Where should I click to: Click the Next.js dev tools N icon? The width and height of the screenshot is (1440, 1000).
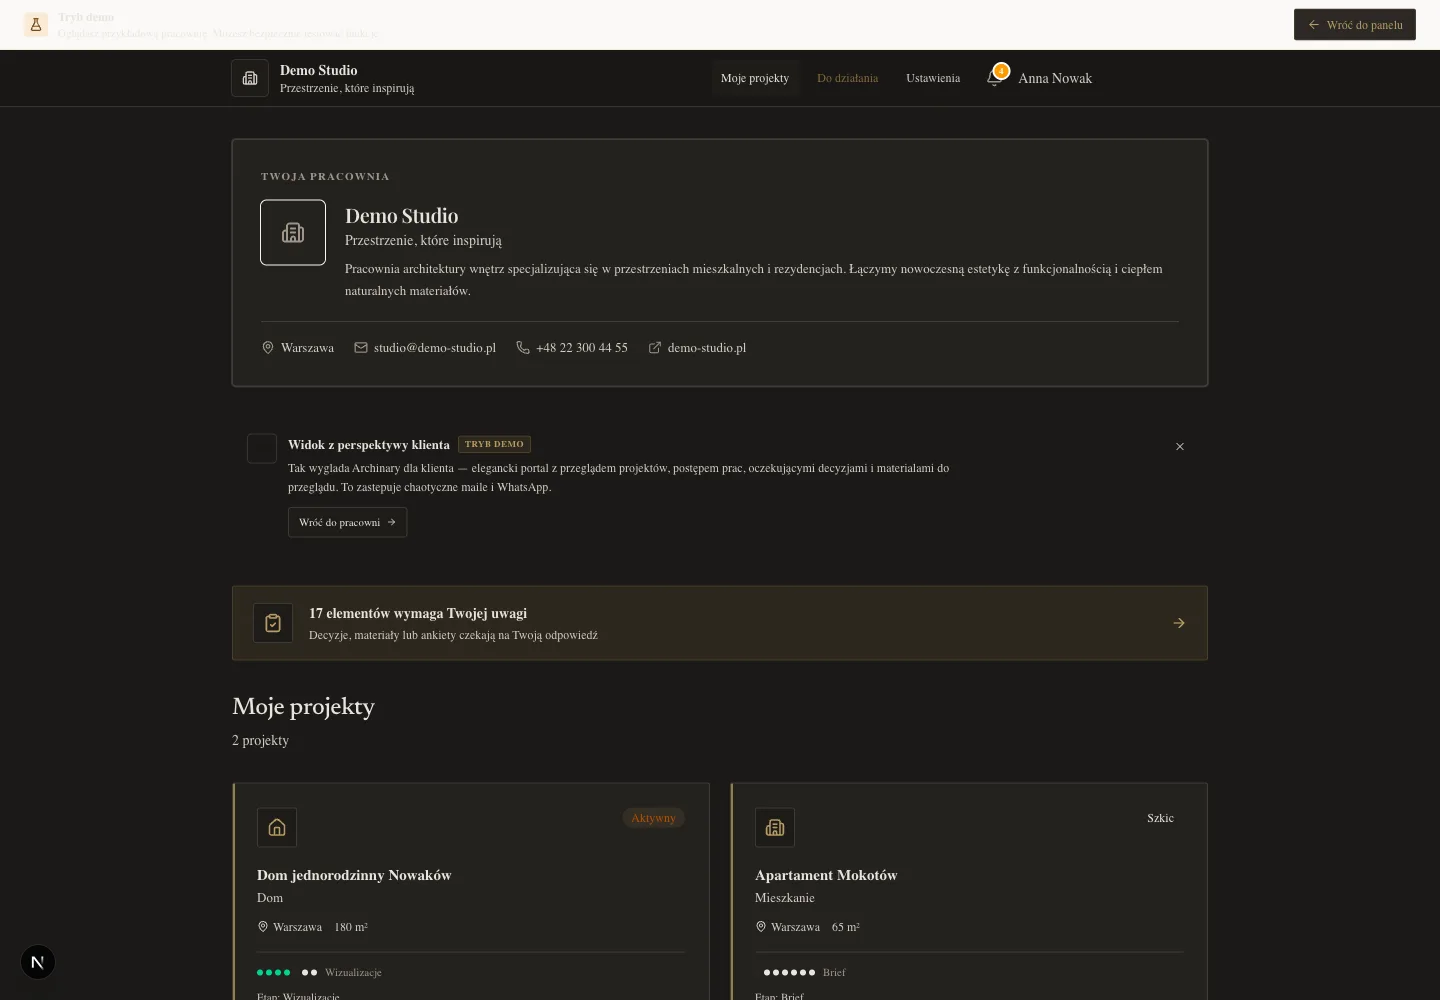tap(38, 962)
